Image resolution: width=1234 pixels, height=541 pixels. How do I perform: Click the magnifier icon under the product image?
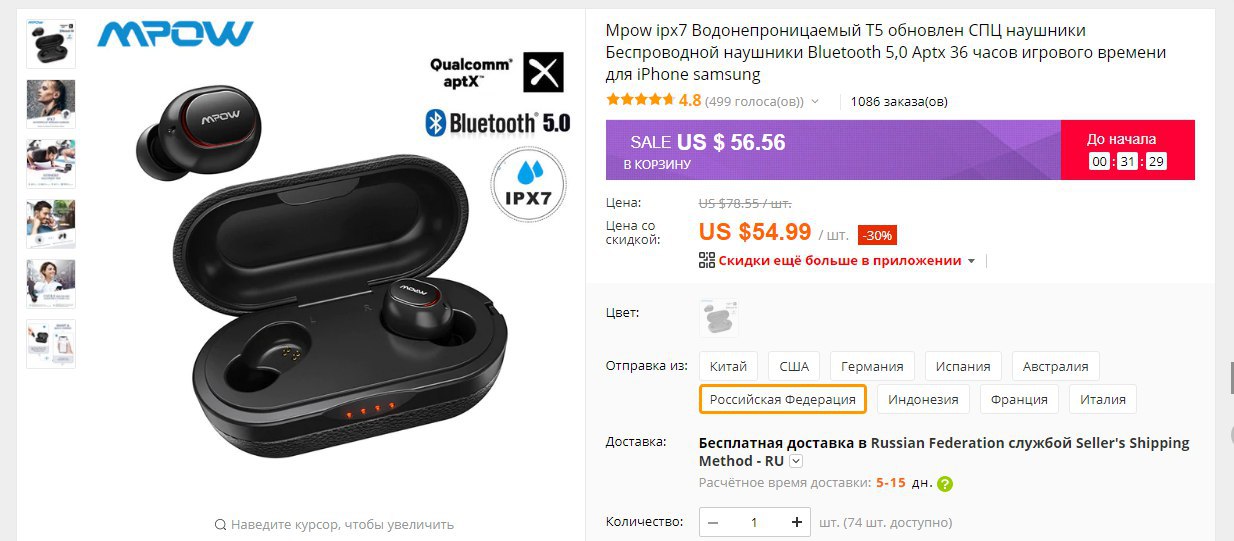click(x=221, y=524)
